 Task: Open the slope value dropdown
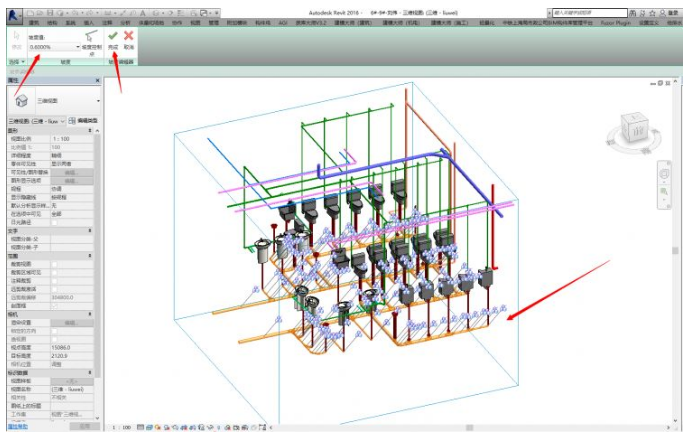77,47
